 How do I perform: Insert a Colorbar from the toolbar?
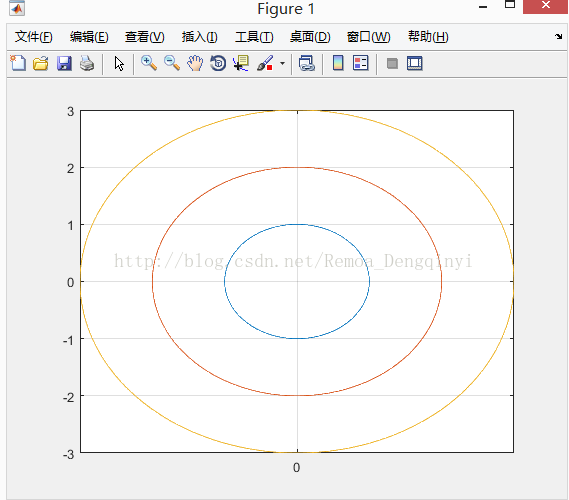[x=338, y=63]
